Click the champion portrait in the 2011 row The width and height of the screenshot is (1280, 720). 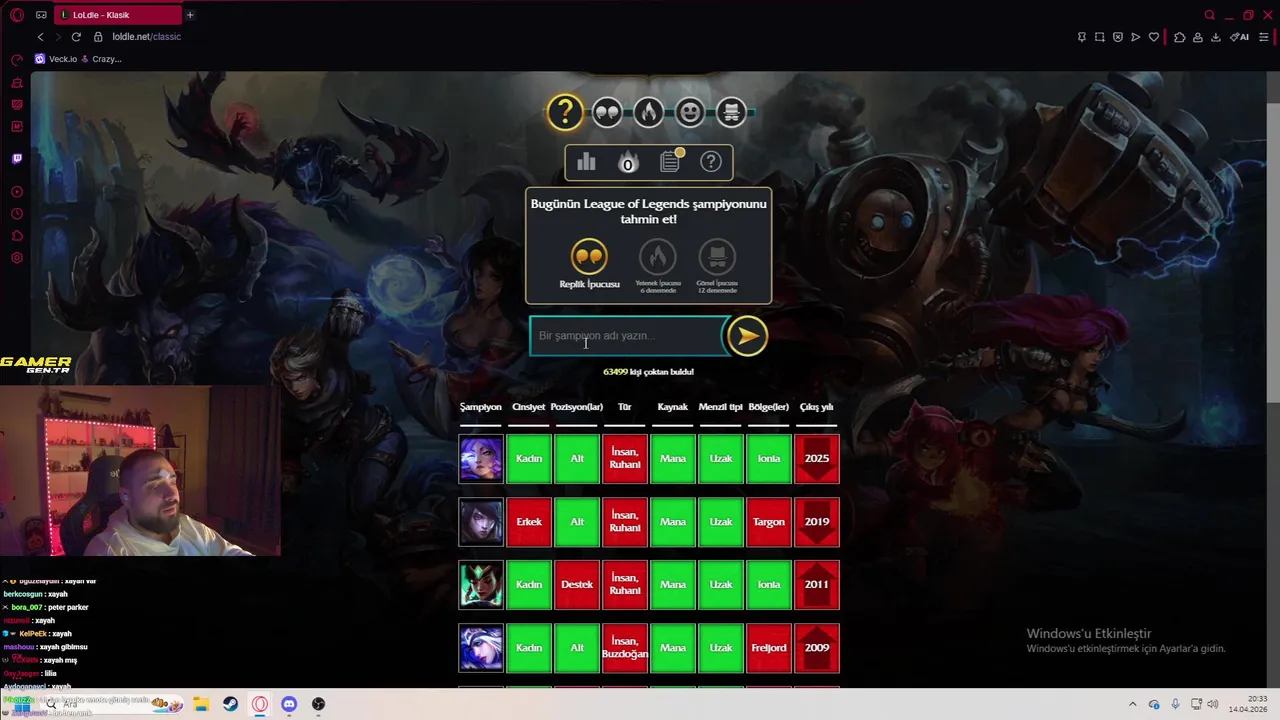(481, 585)
